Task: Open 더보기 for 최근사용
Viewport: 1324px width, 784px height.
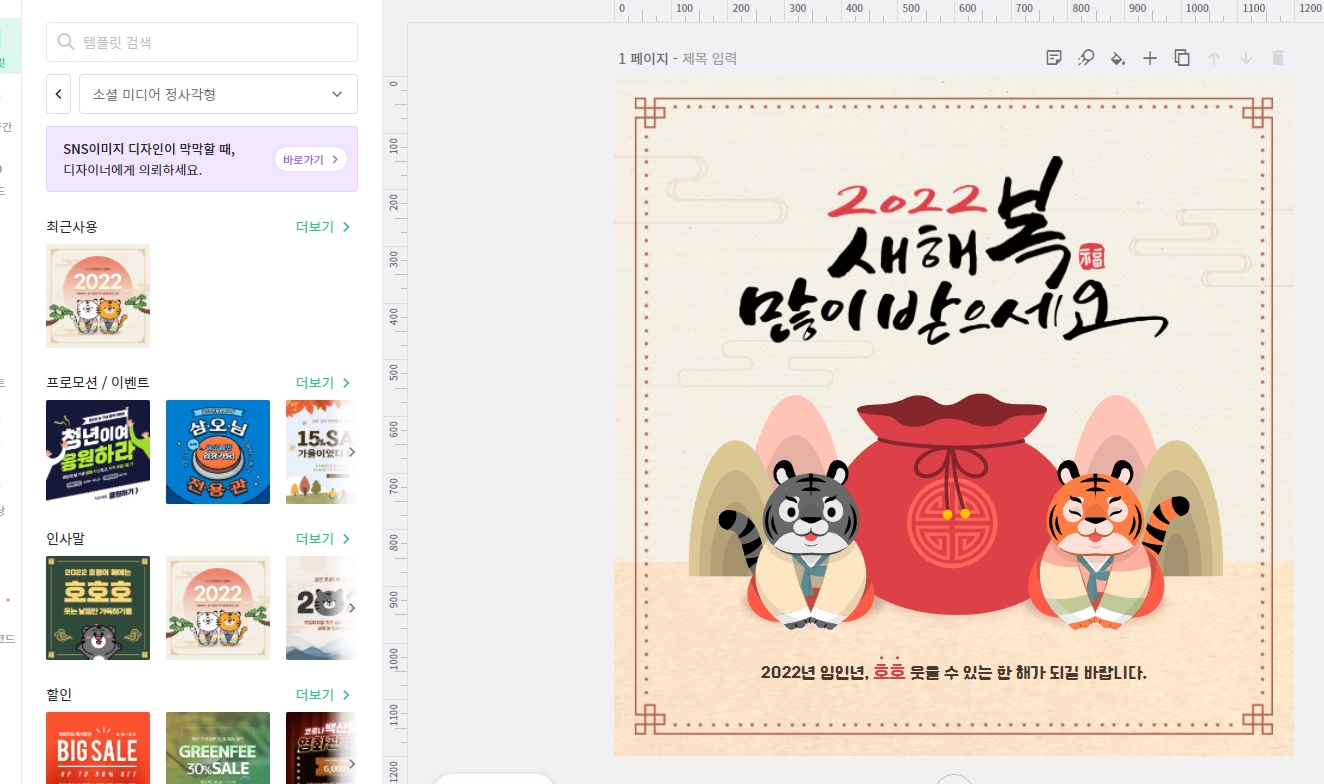Action: (324, 227)
